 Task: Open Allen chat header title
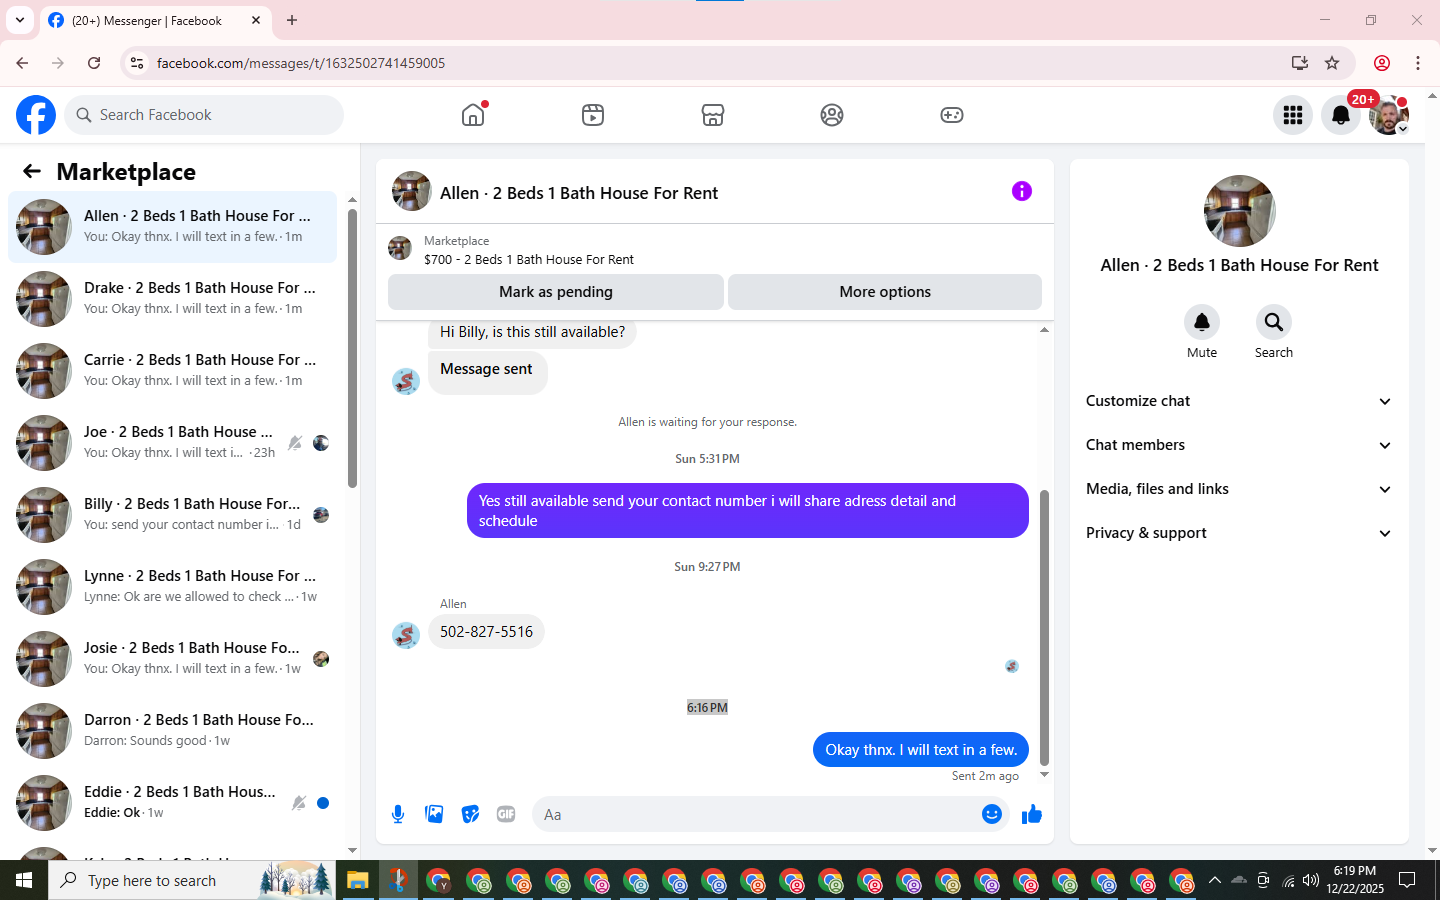point(579,193)
